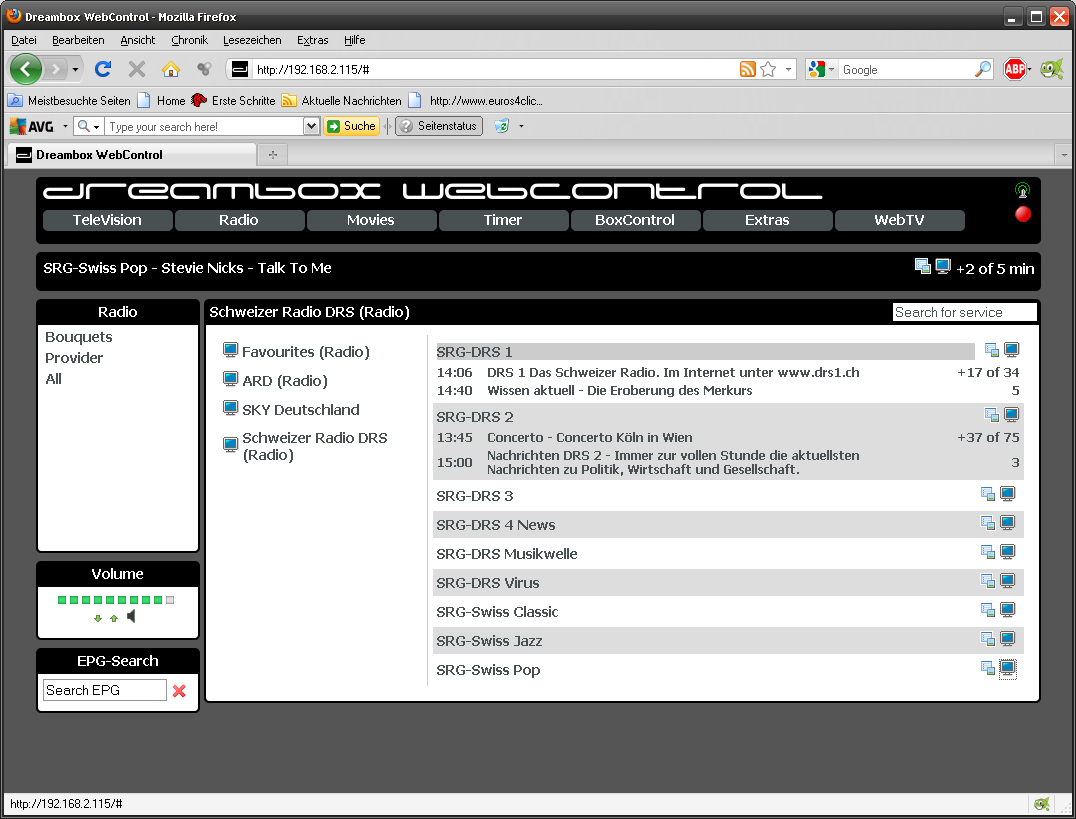Click the AVG Type your search here field
Viewport: 1076px width, 819px height.
click(203, 126)
